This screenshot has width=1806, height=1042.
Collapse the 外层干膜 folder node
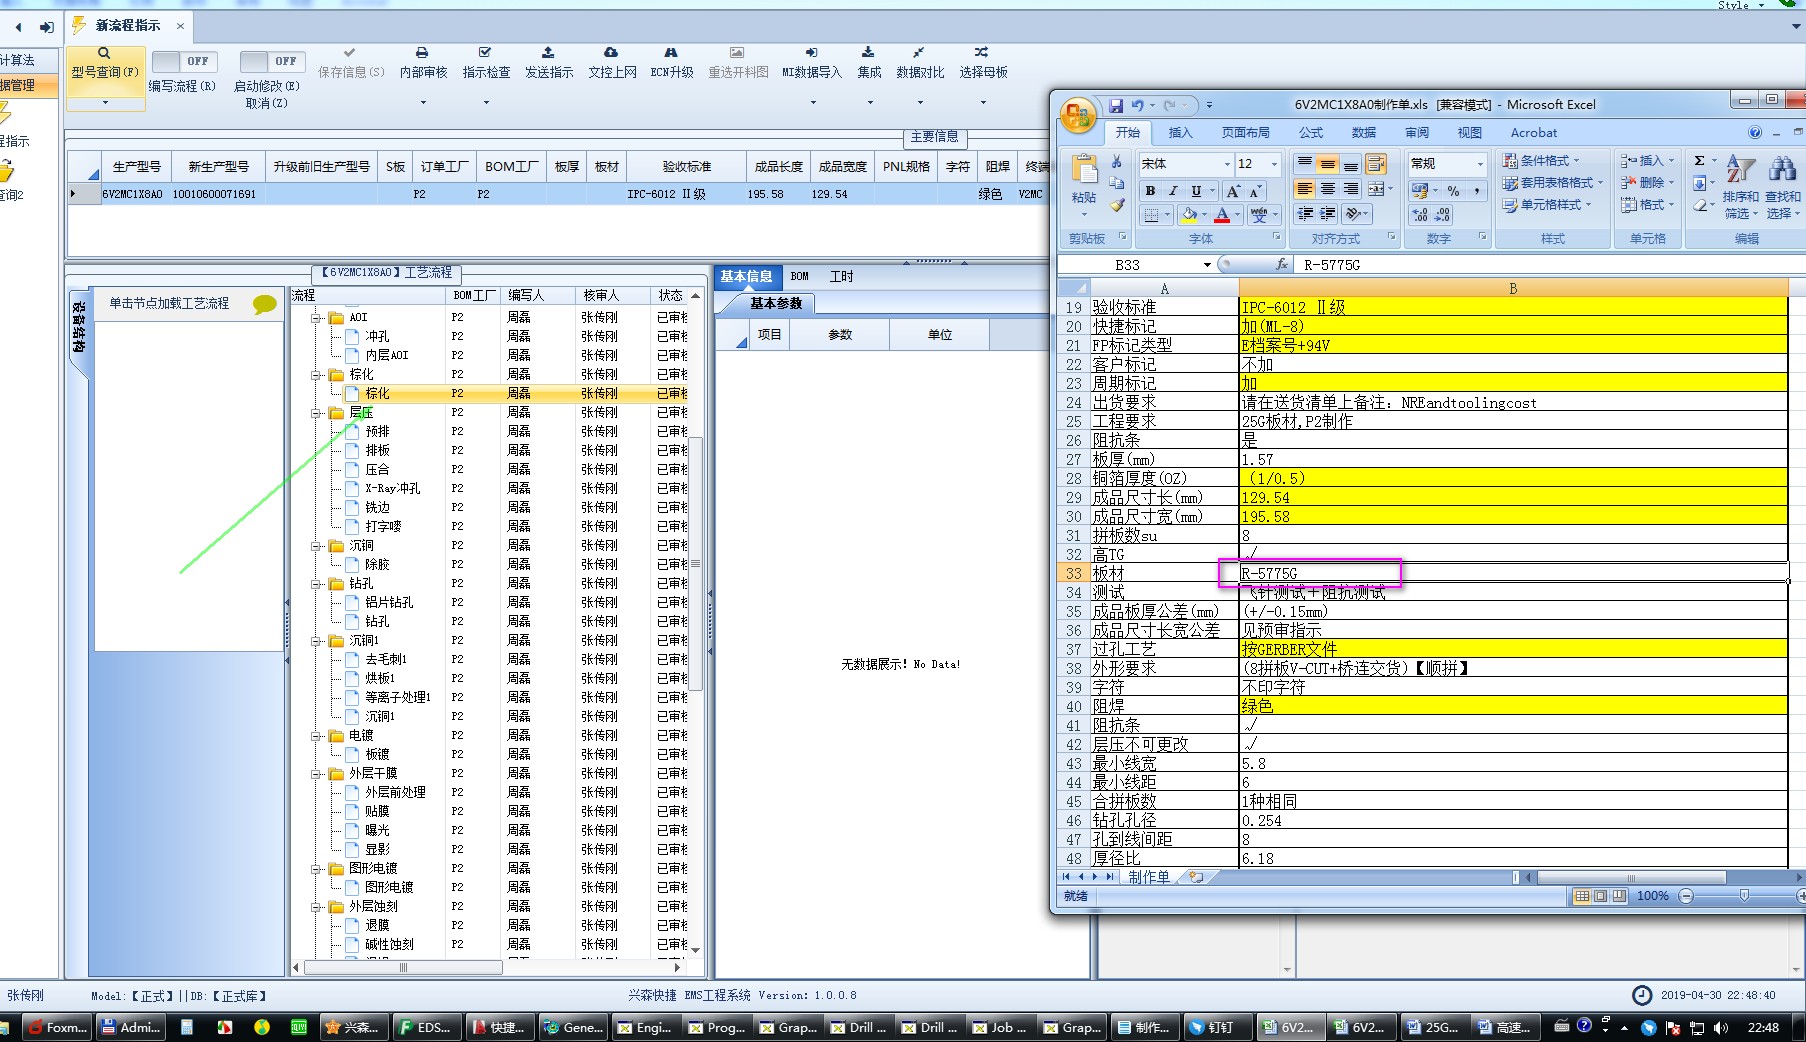point(316,774)
